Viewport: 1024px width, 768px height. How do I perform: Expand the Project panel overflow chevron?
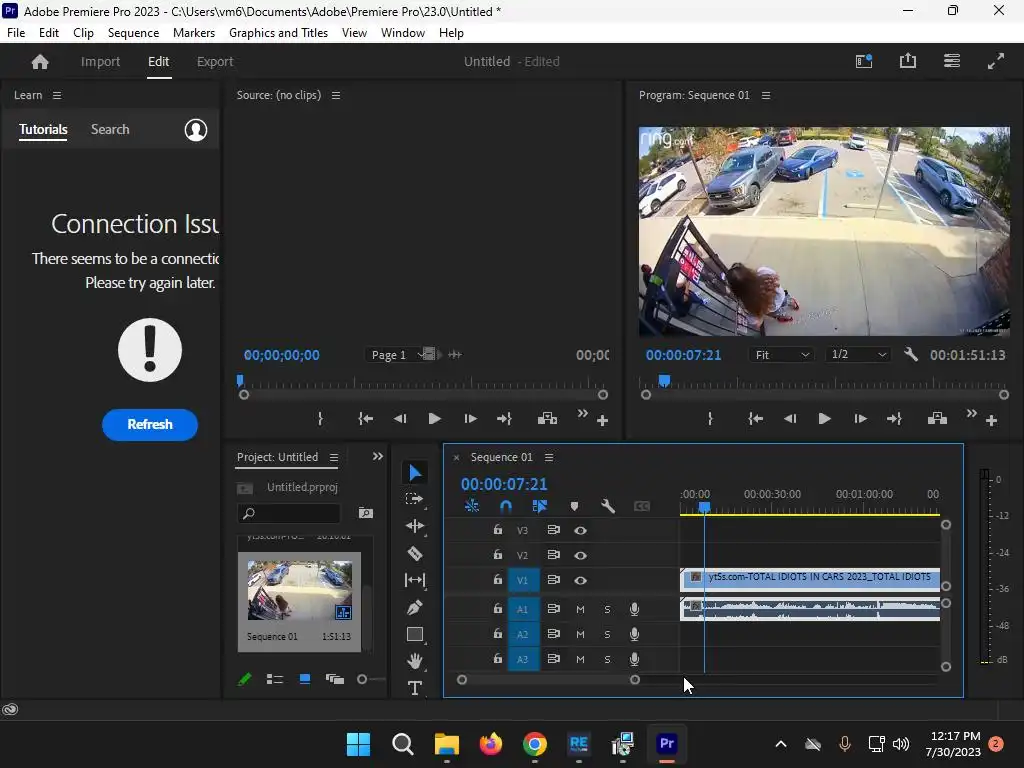coord(377,457)
